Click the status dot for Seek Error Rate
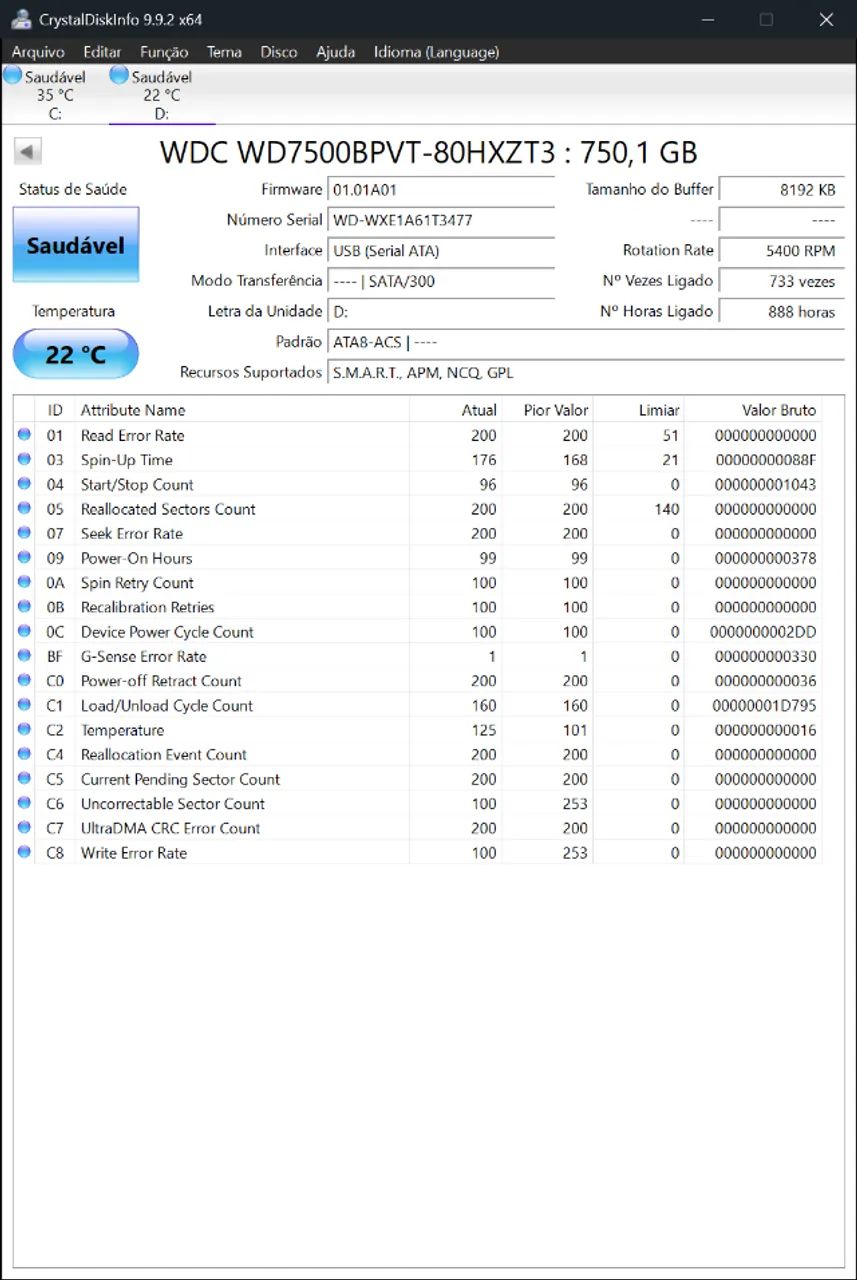857x1280 pixels. tap(24, 533)
